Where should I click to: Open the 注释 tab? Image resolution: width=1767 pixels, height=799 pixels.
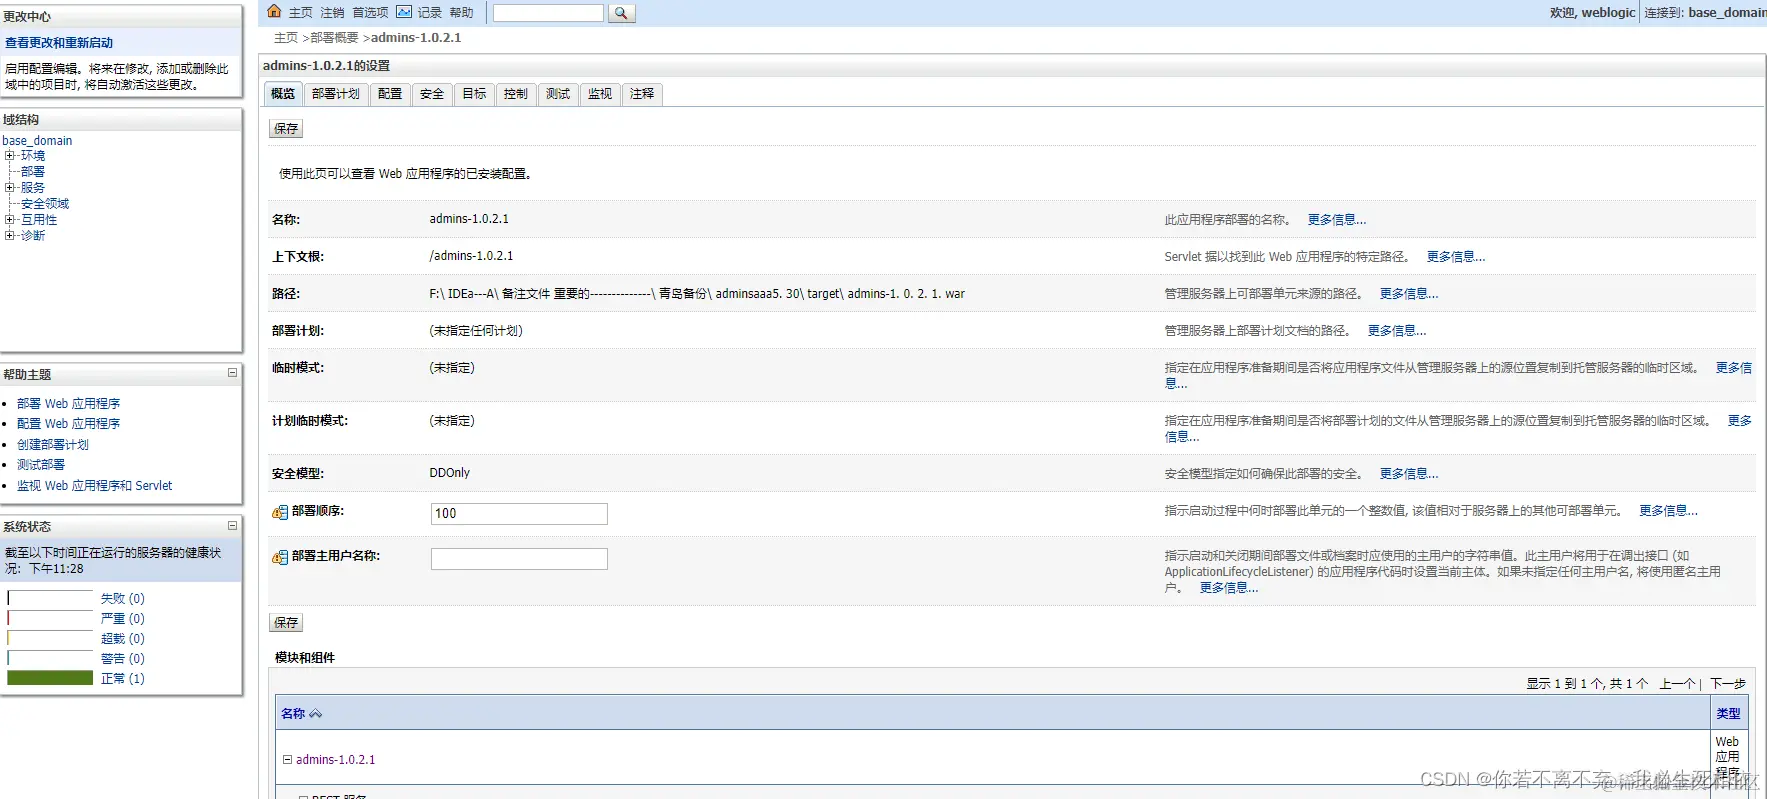(642, 94)
